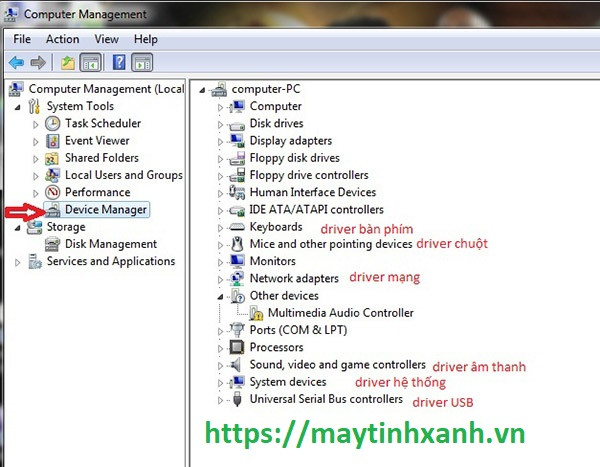Click the Ports (COM & LPT) icon
The width and height of the screenshot is (600, 467).
pyautogui.click(x=237, y=330)
